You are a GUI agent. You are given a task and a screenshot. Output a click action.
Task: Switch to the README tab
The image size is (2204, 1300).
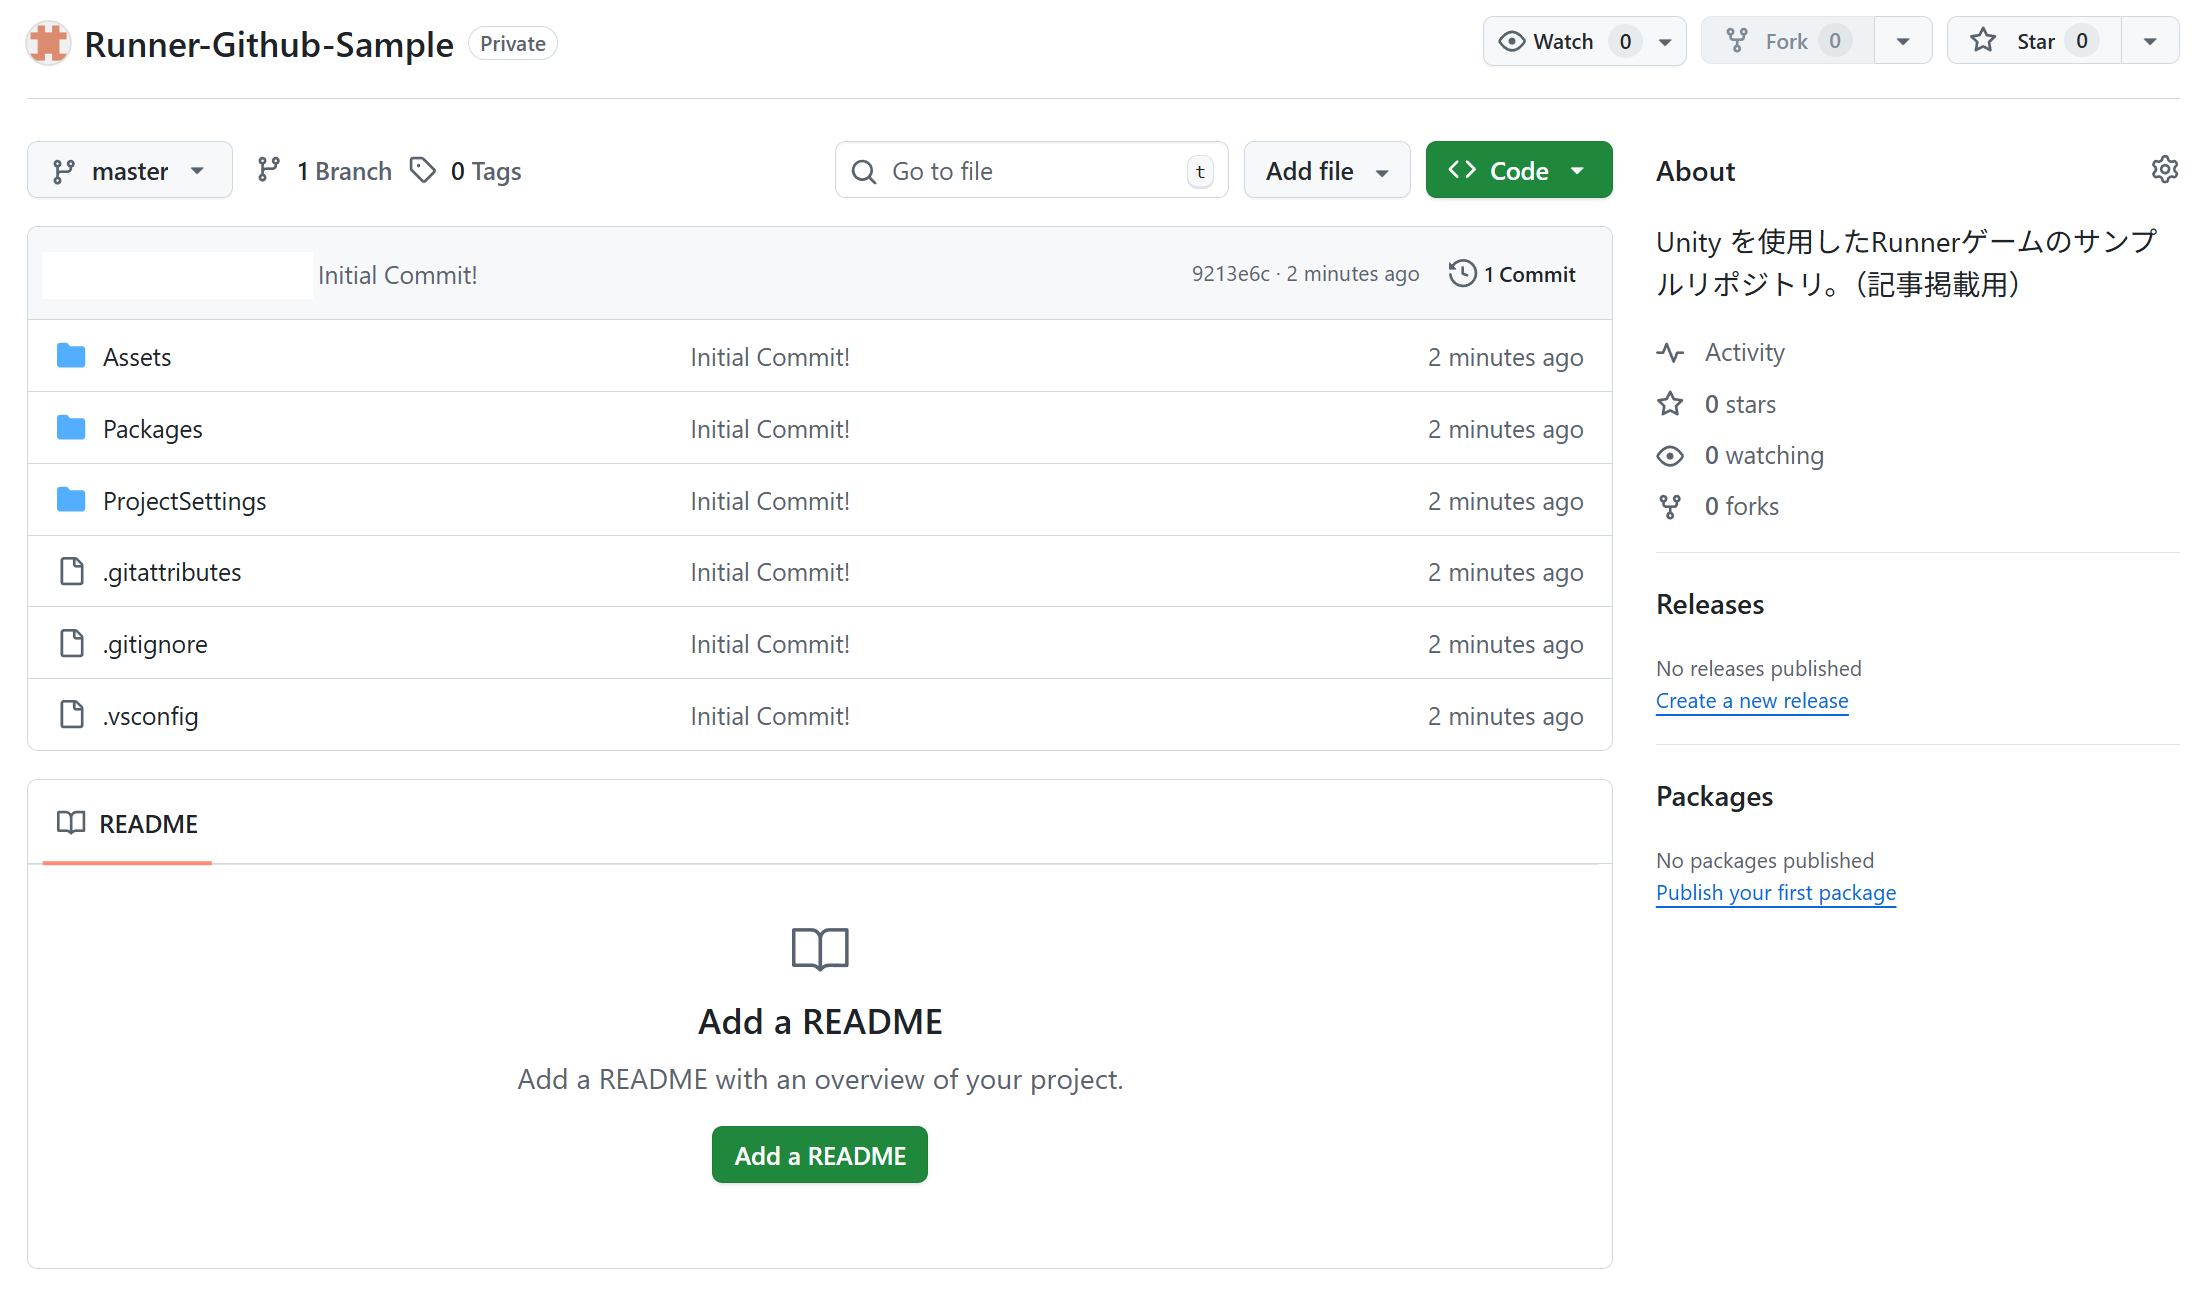127,823
